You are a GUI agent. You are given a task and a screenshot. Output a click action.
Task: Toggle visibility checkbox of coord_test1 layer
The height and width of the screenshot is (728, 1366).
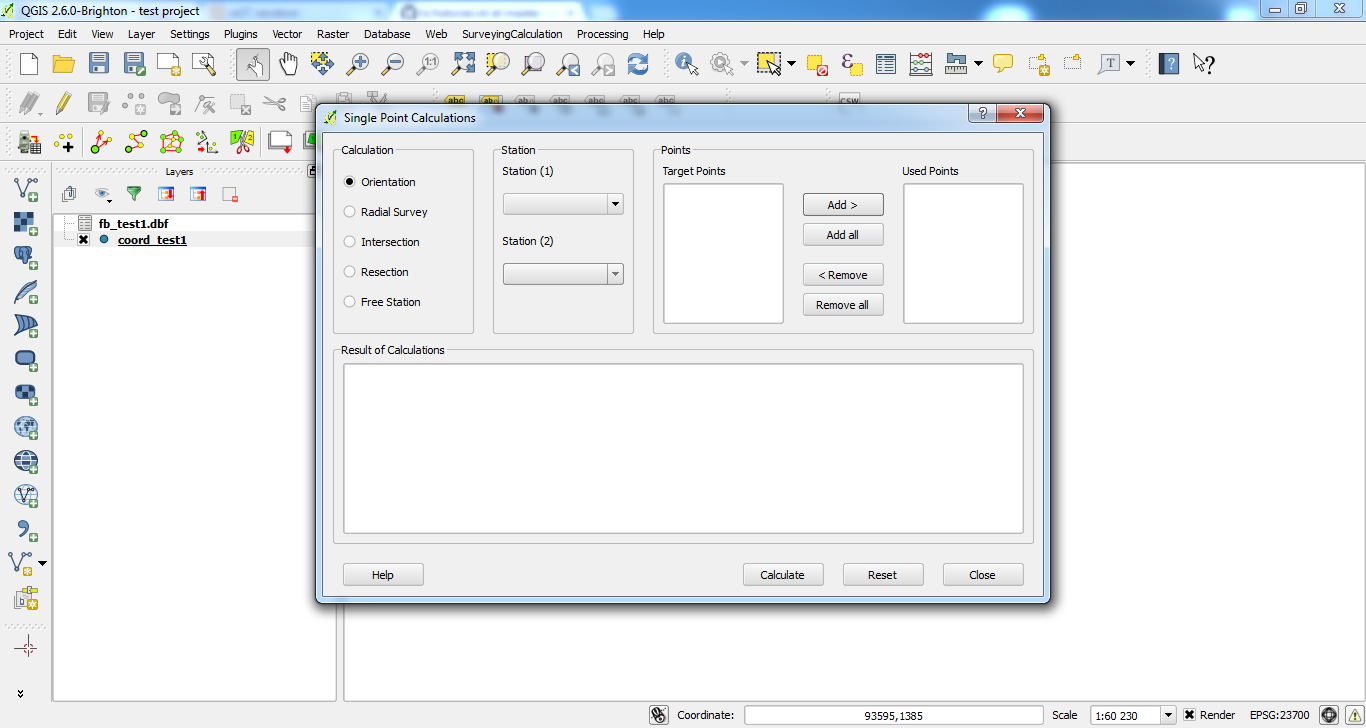pyautogui.click(x=84, y=240)
